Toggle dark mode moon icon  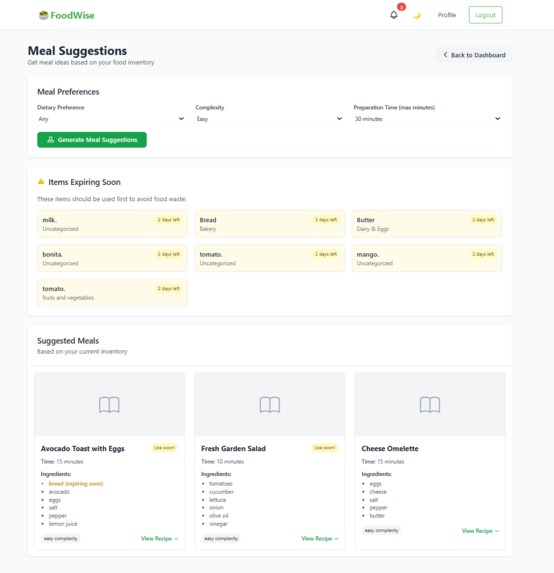click(417, 15)
